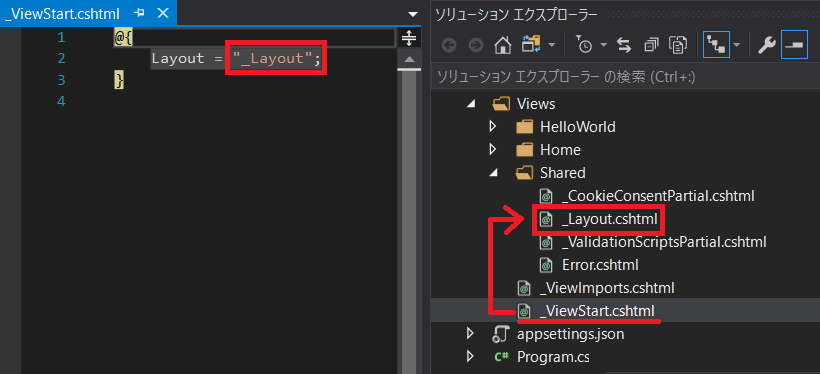Select _ViewImports.cshtml file
The image size is (820, 374).
click(x=607, y=288)
